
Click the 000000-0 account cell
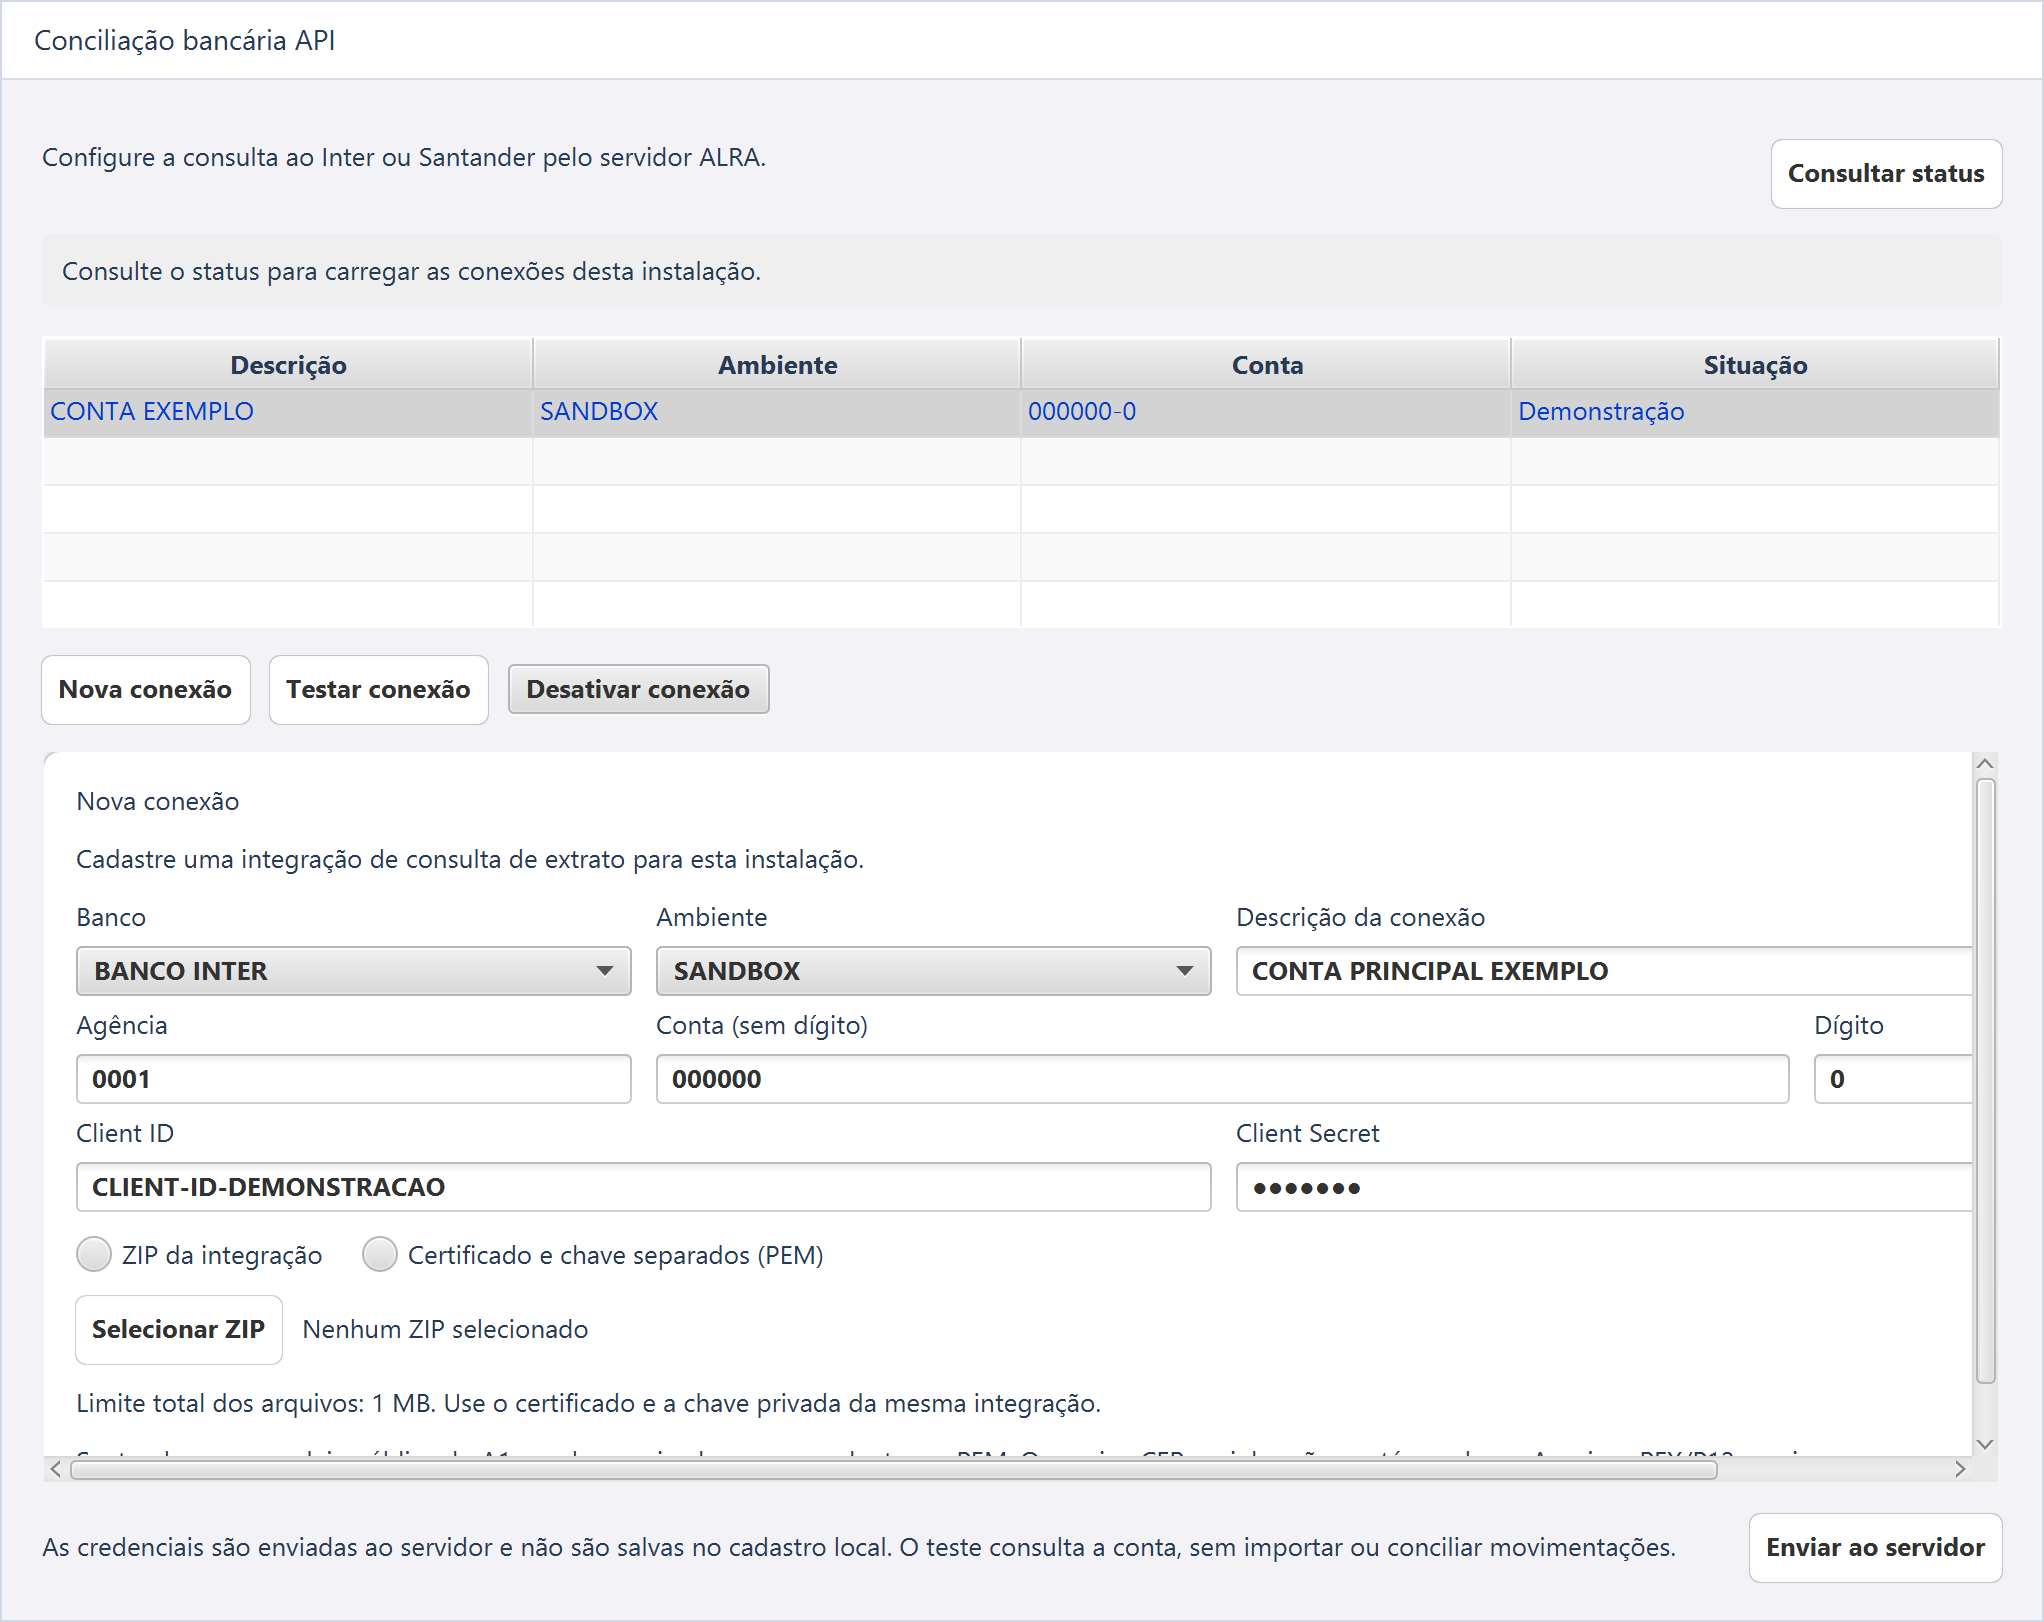(1266, 412)
